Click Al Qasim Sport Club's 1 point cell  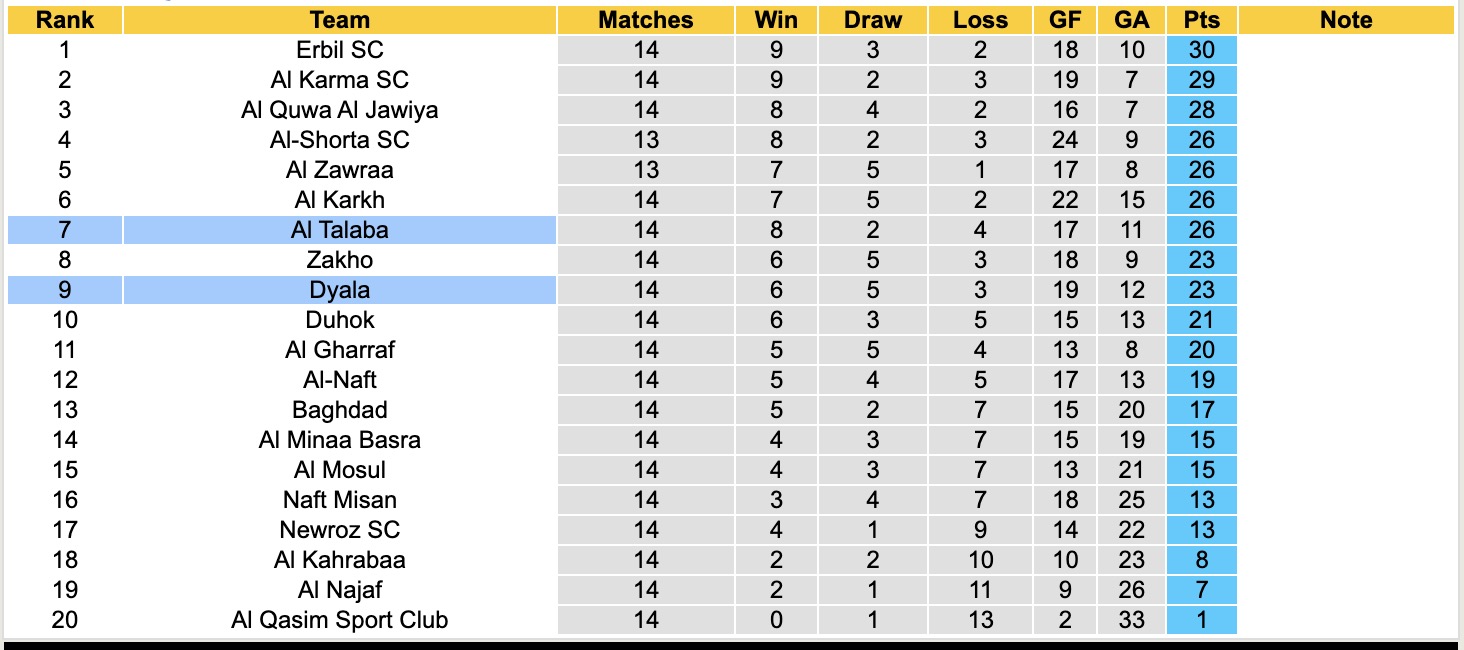click(1201, 620)
